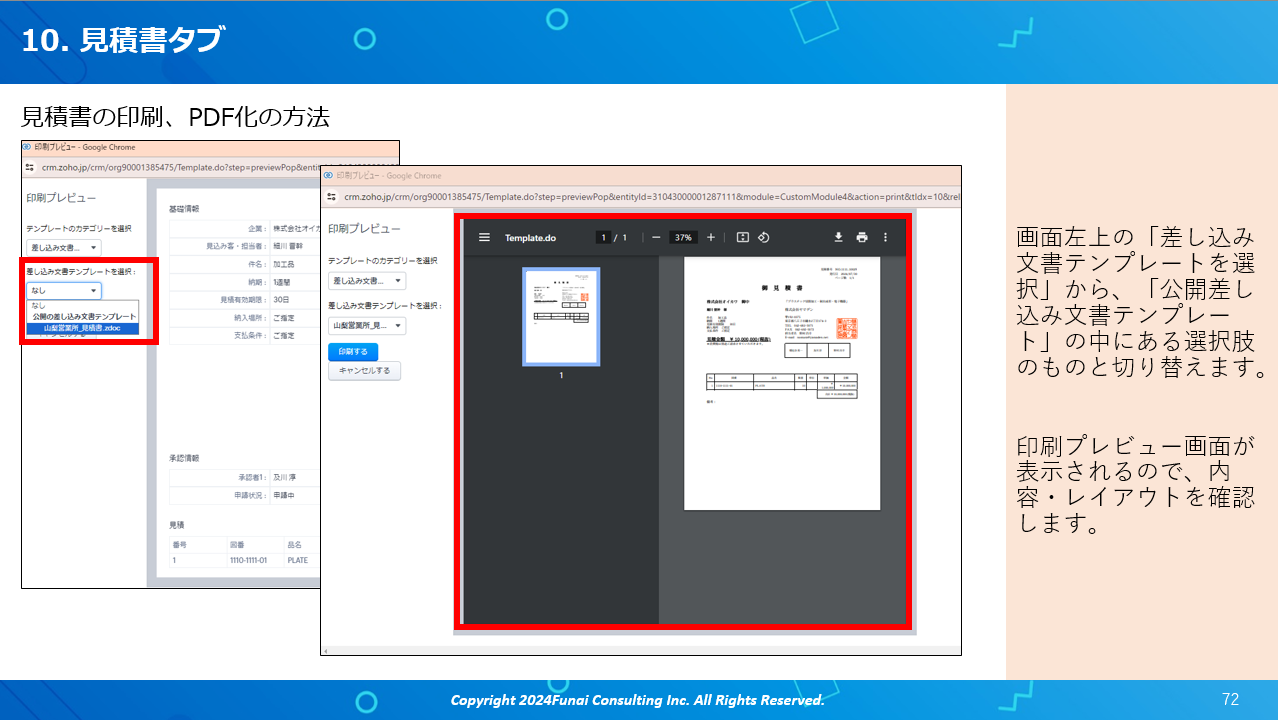Click the Zoho favicon in front window title bar
Viewport: 1278px width, 720px height.
pyautogui.click(x=327, y=175)
